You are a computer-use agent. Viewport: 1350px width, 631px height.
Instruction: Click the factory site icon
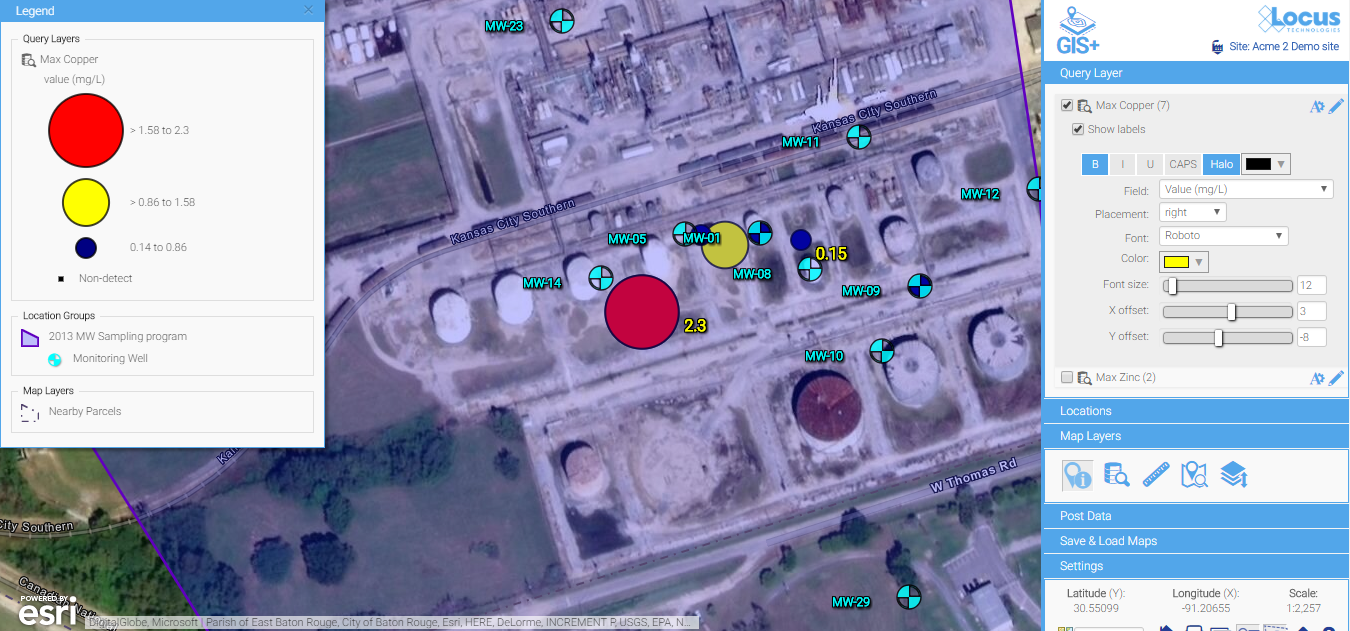(1216, 47)
